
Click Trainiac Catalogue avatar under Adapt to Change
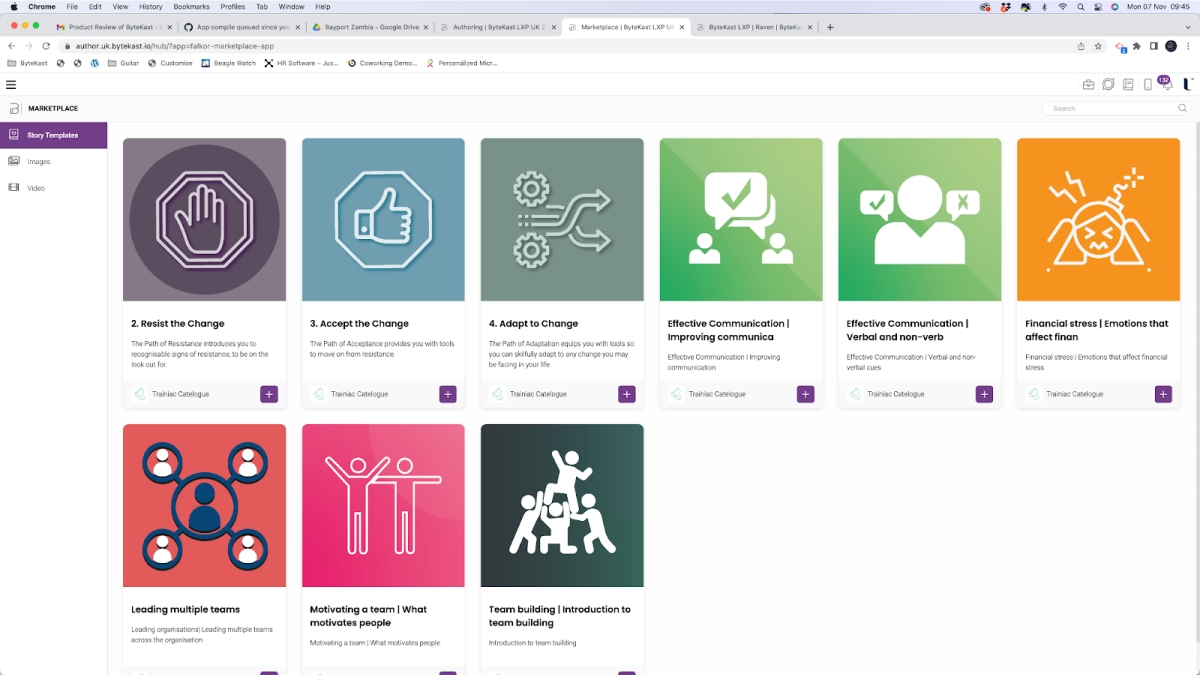497,394
